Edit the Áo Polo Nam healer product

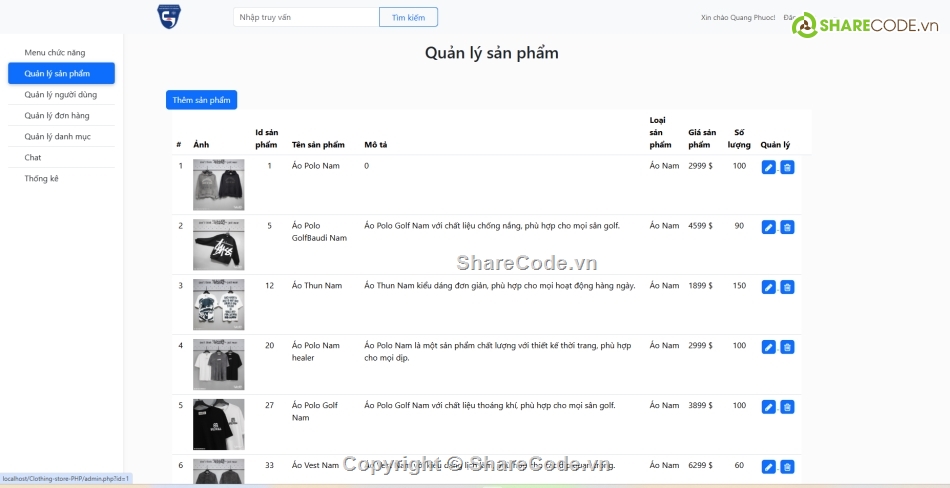(768, 347)
